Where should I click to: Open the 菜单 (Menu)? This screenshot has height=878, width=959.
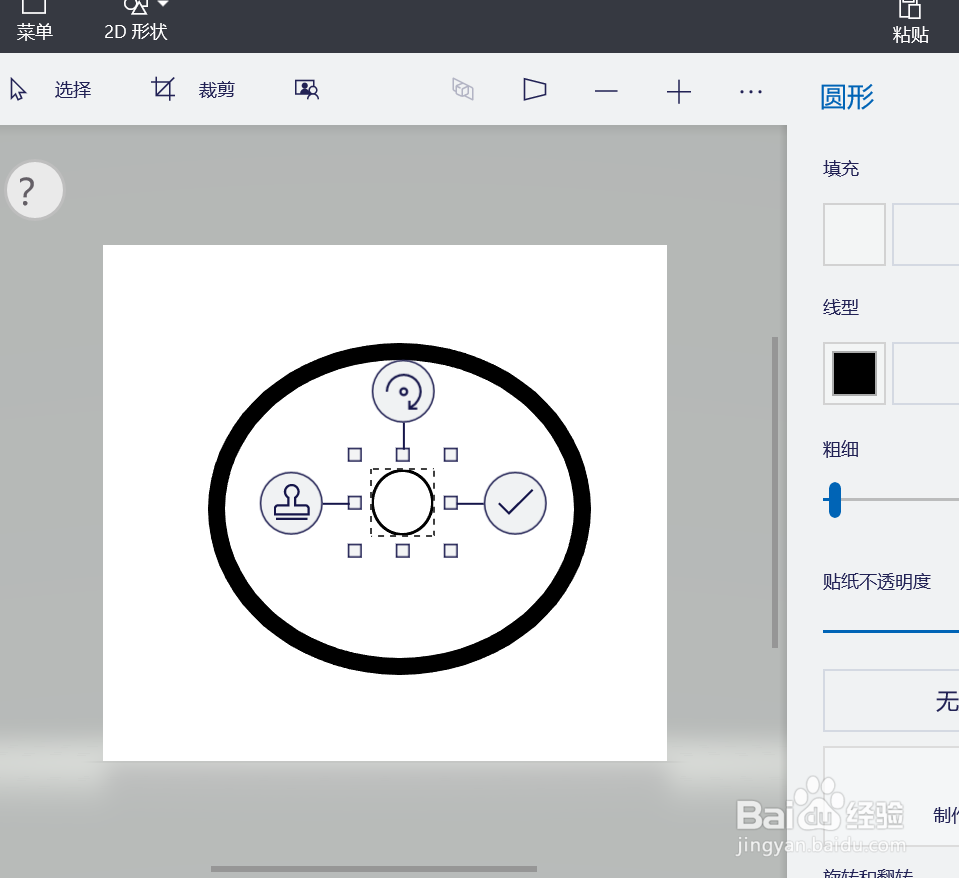[x=33, y=20]
